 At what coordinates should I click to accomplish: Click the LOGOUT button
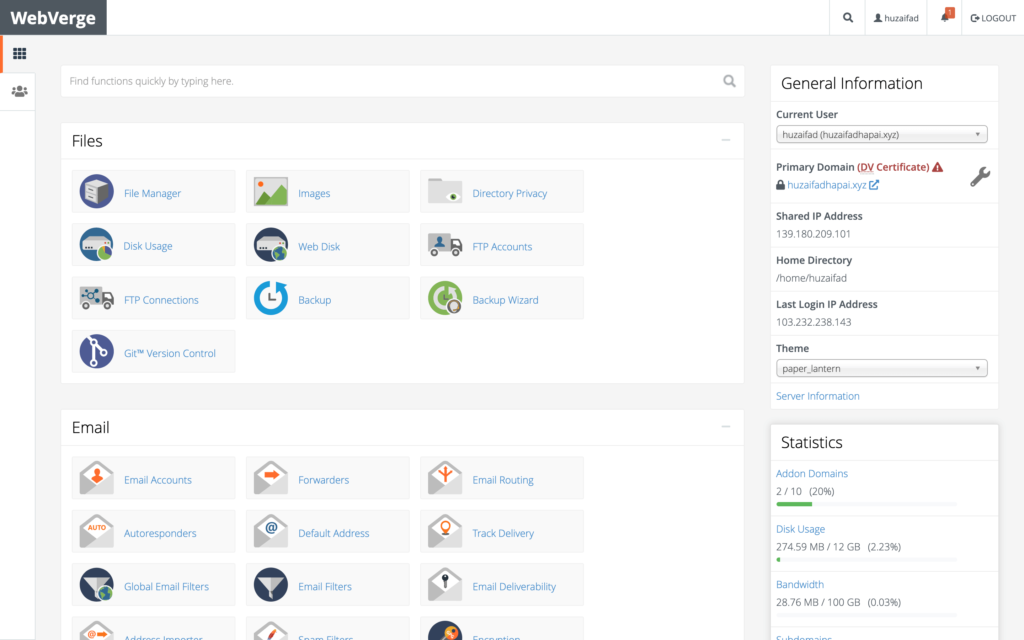992,18
